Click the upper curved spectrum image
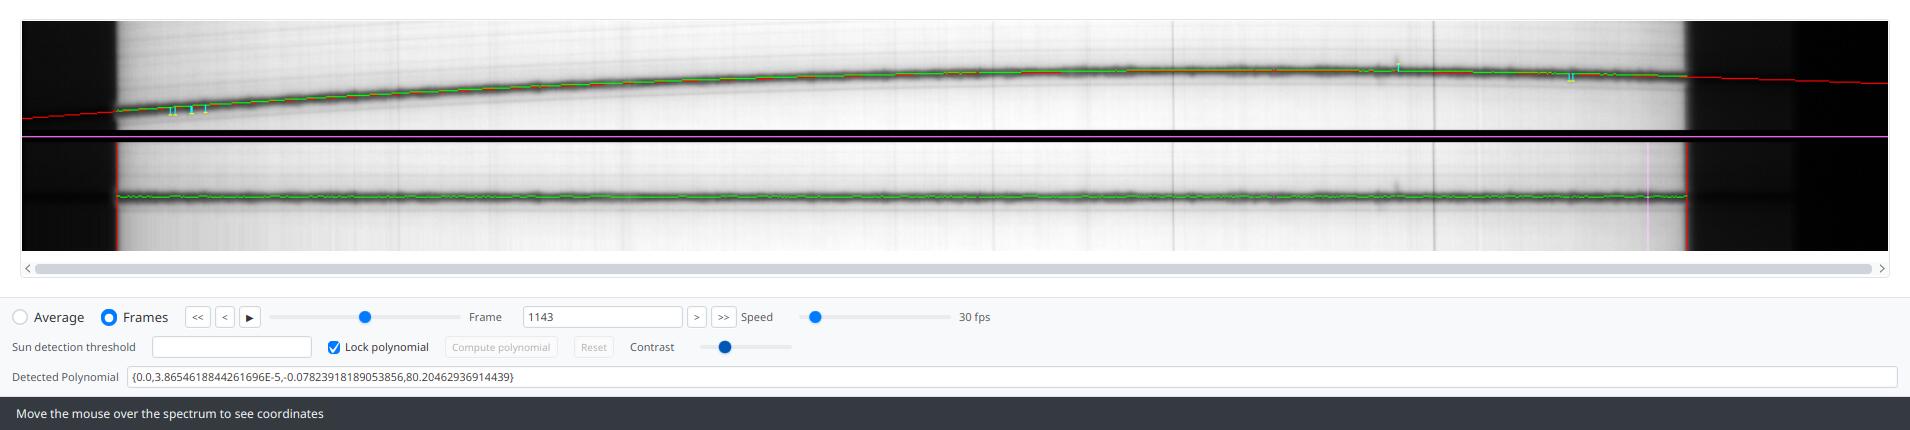Viewport: 1910px width, 430px height. coord(955,76)
